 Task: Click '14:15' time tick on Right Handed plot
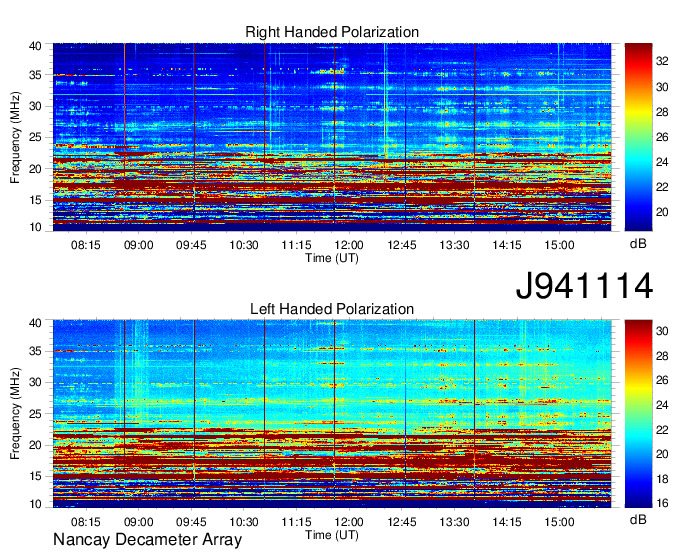(507, 245)
